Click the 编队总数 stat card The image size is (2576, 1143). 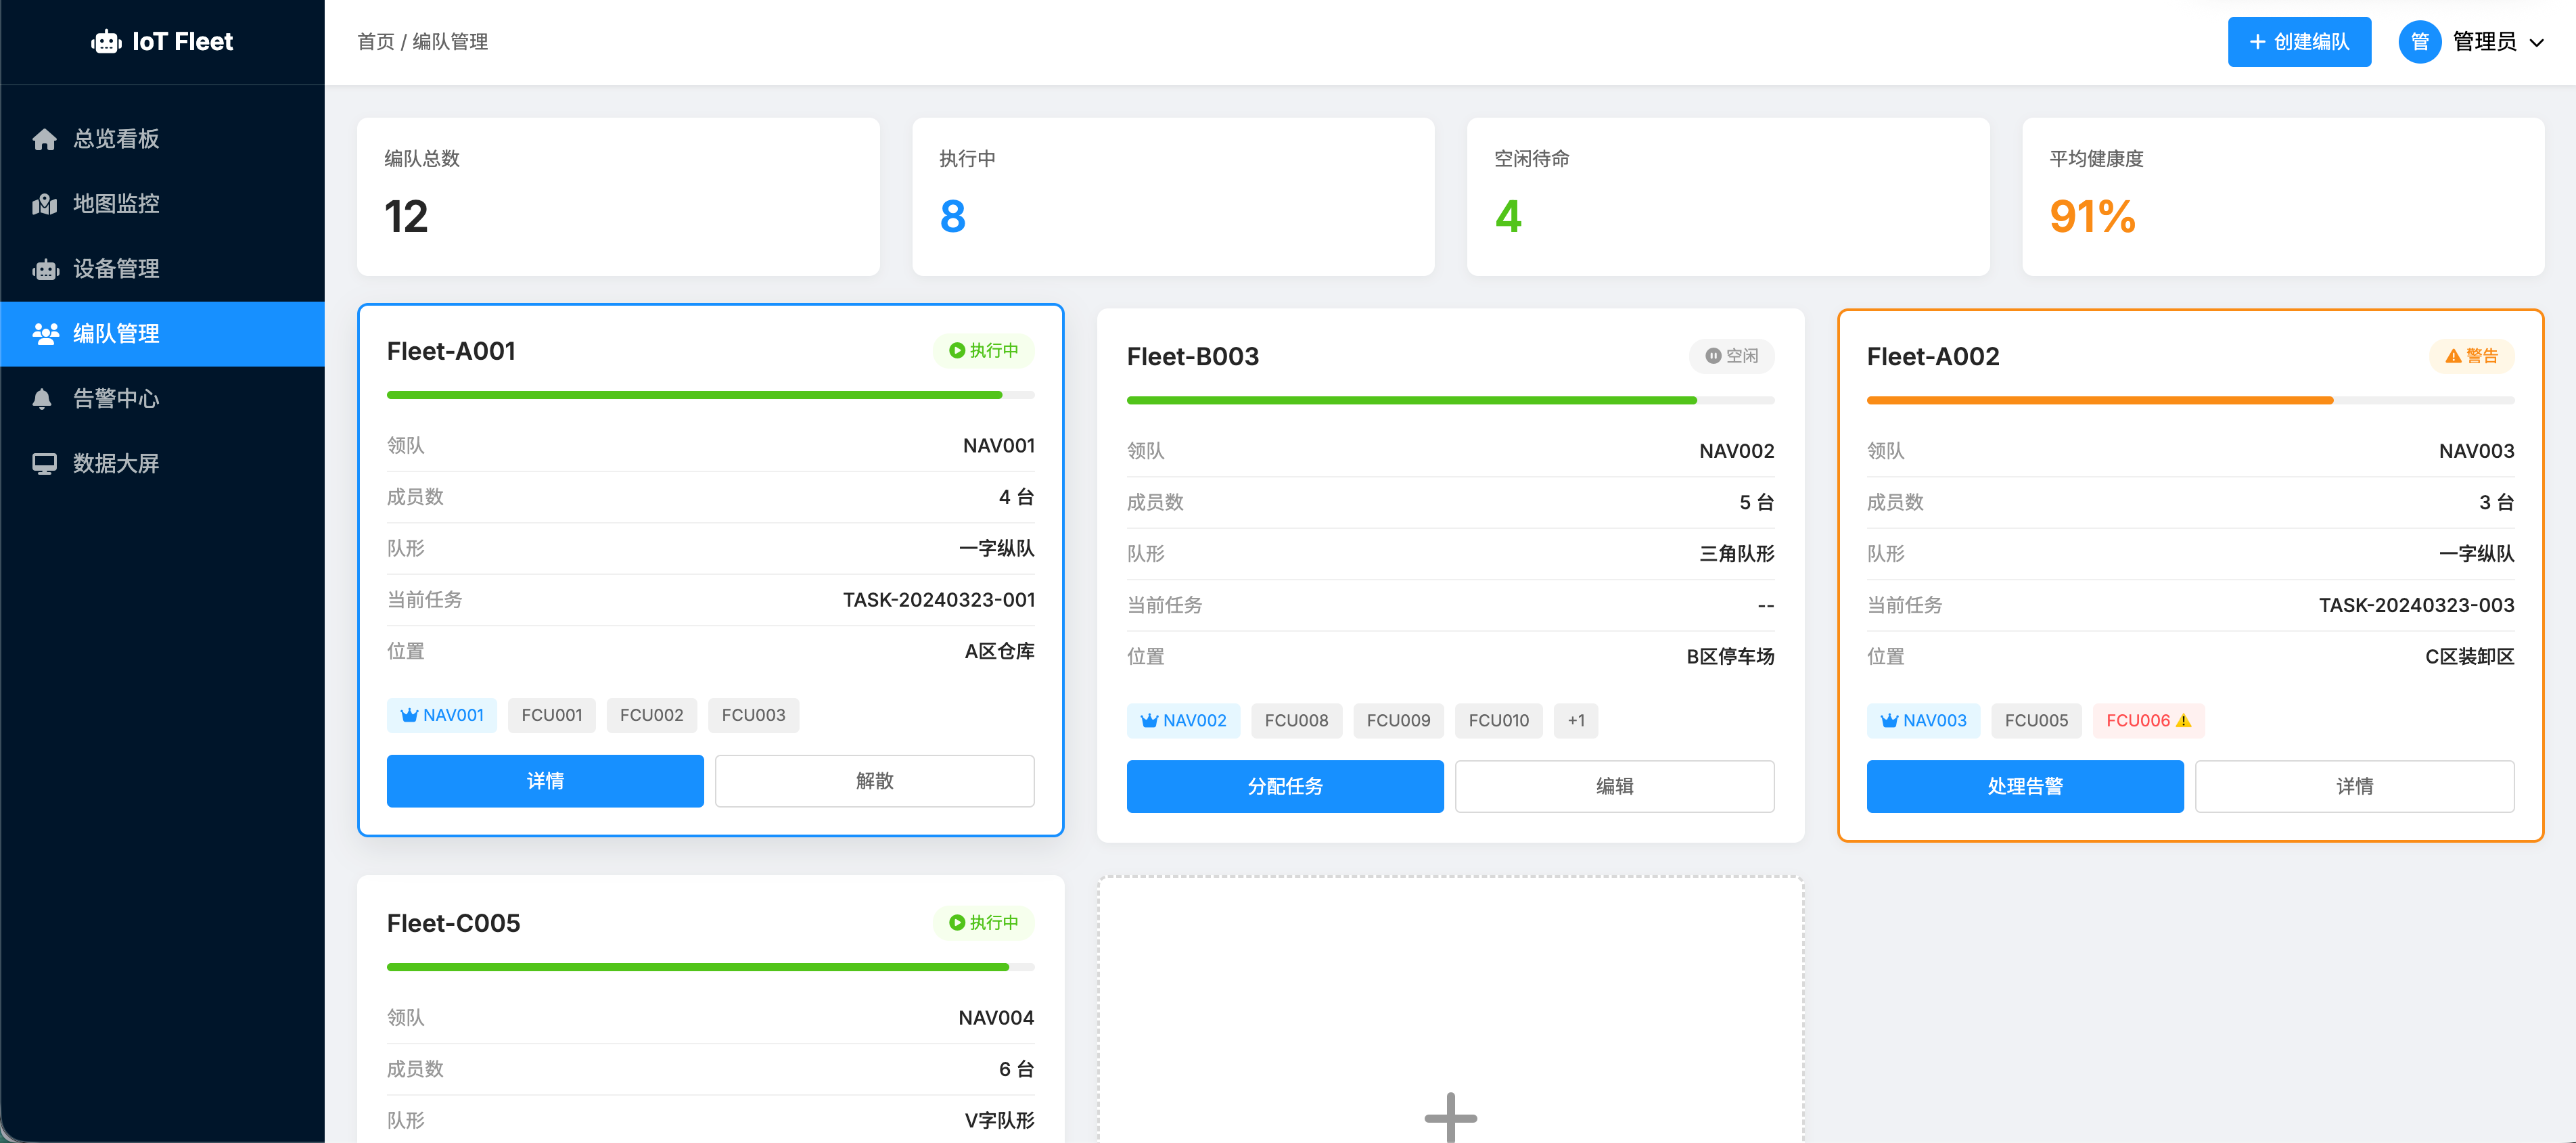pos(618,197)
